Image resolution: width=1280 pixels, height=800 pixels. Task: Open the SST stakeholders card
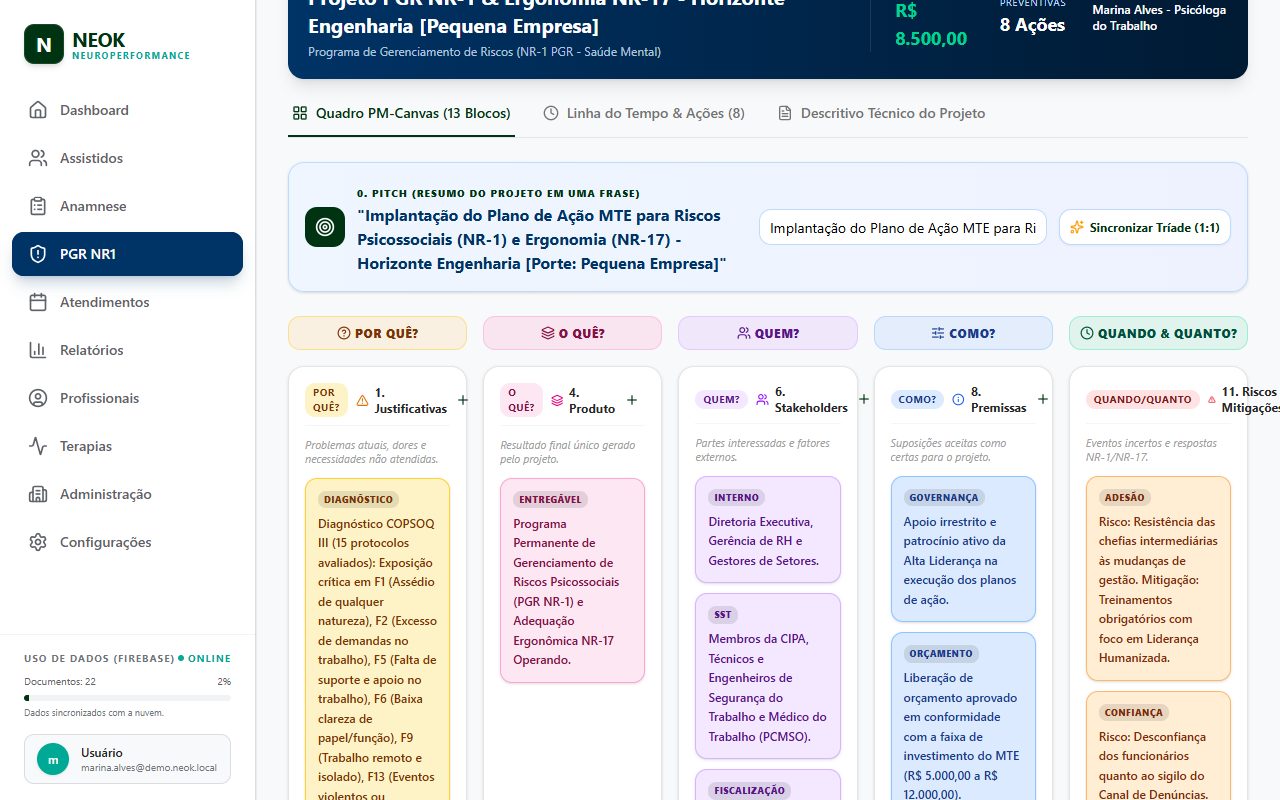[x=768, y=676]
